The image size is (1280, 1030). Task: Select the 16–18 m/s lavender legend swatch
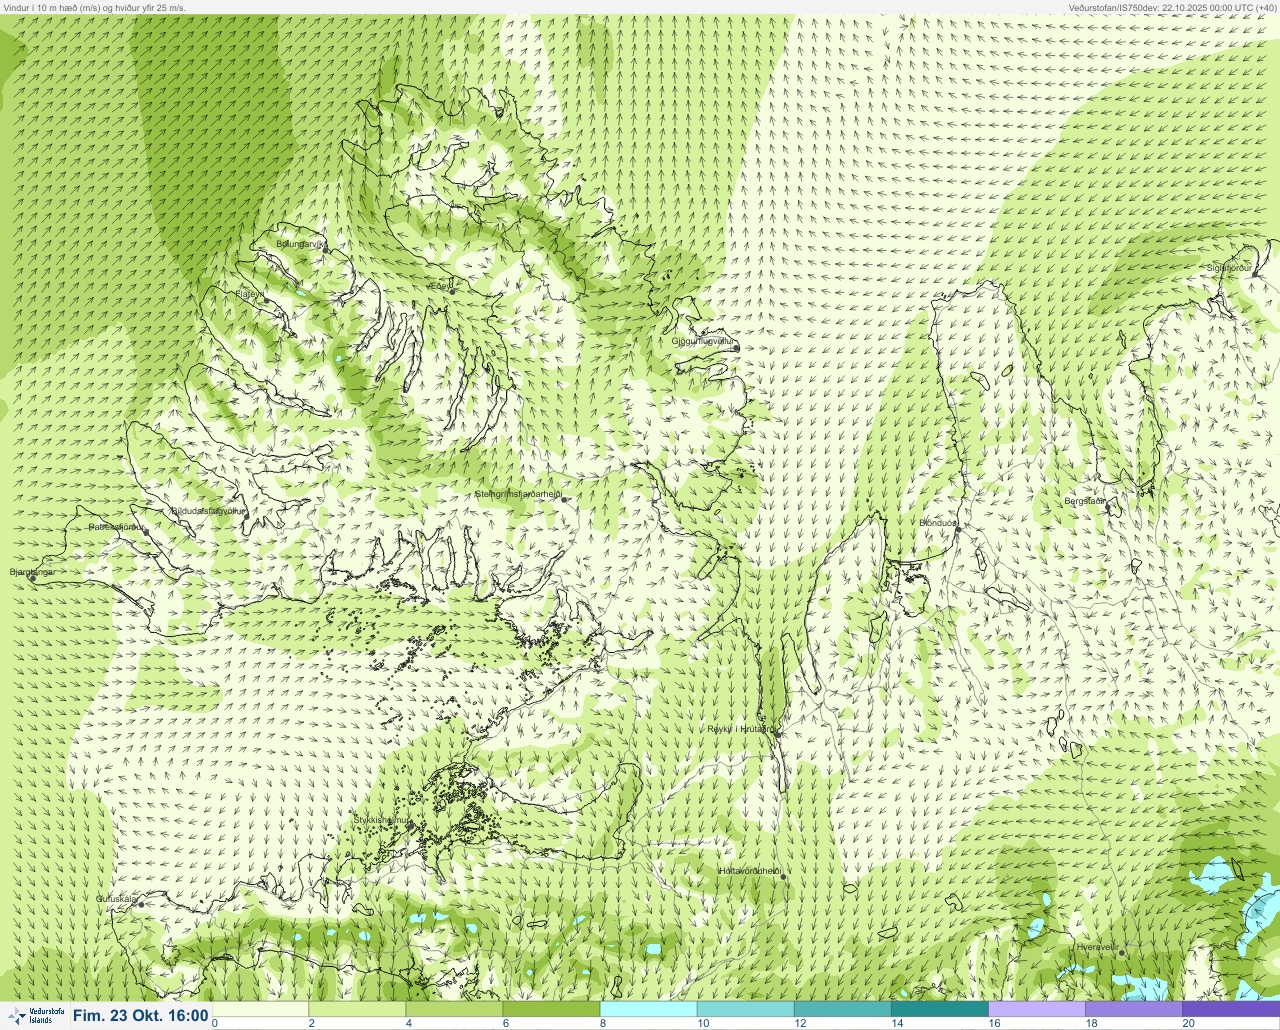coord(1036,1009)
